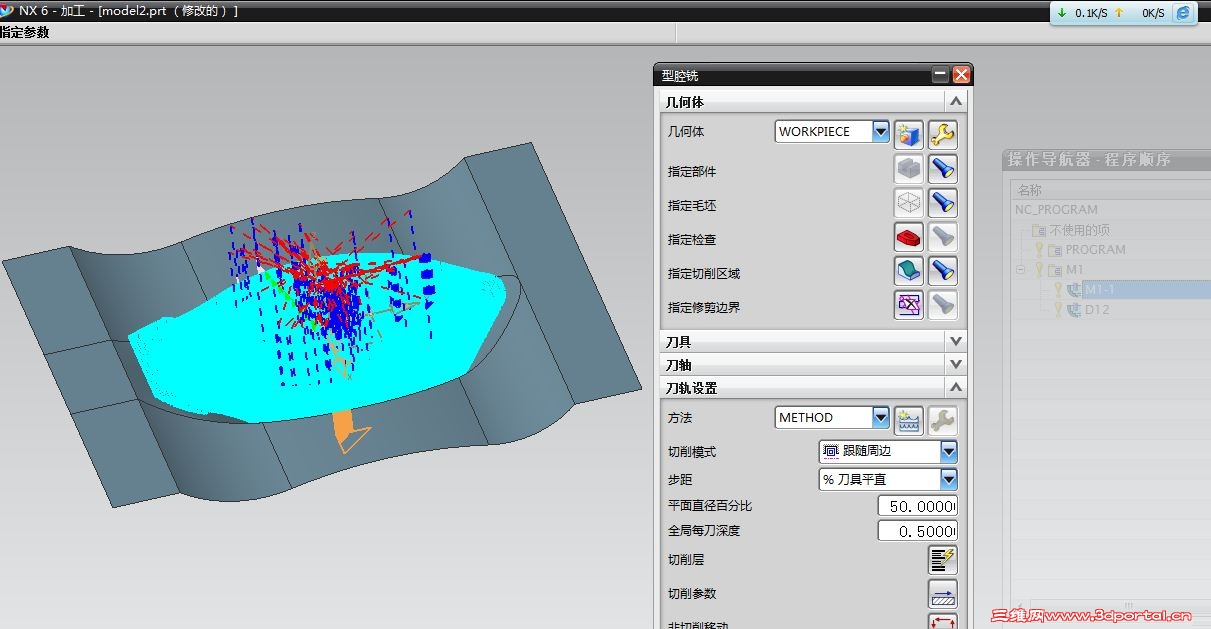Click the percent flat diameter input field

pyautogui.click(x=917, y=506)
